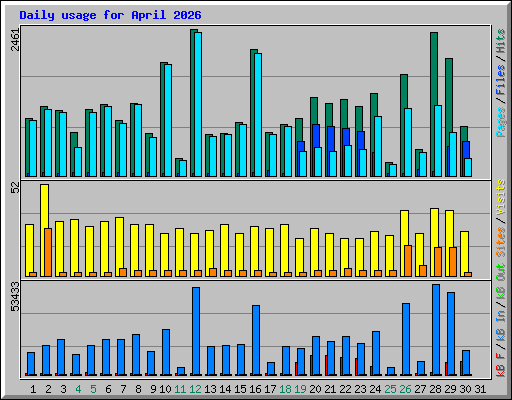Click day 5 weekend label

point(93,389)
